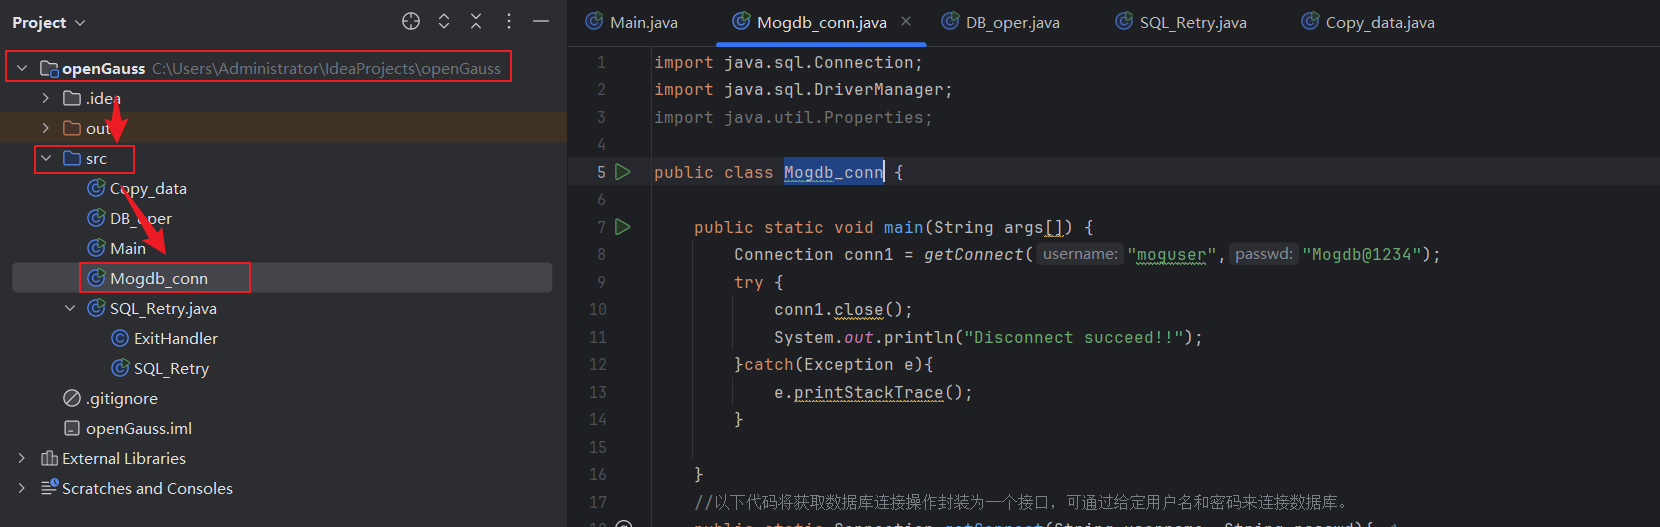Image resolution: width=1660 pixels, height=527 pixels.
Task: Click line number 12 in gutter
Action: click(598, 364)
